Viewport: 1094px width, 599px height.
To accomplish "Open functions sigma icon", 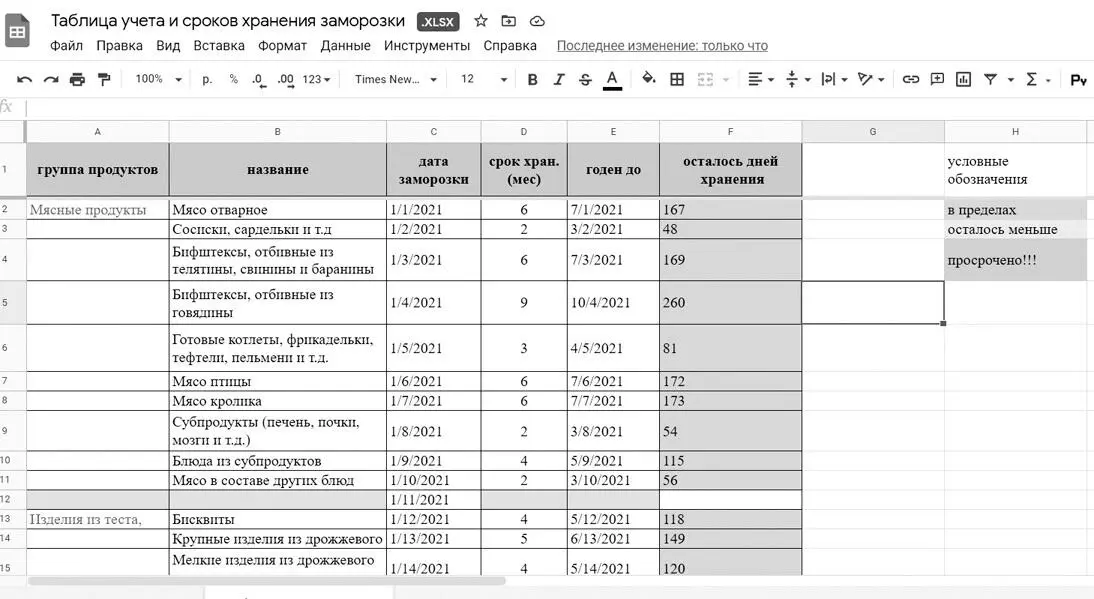I will (1032, 79).
